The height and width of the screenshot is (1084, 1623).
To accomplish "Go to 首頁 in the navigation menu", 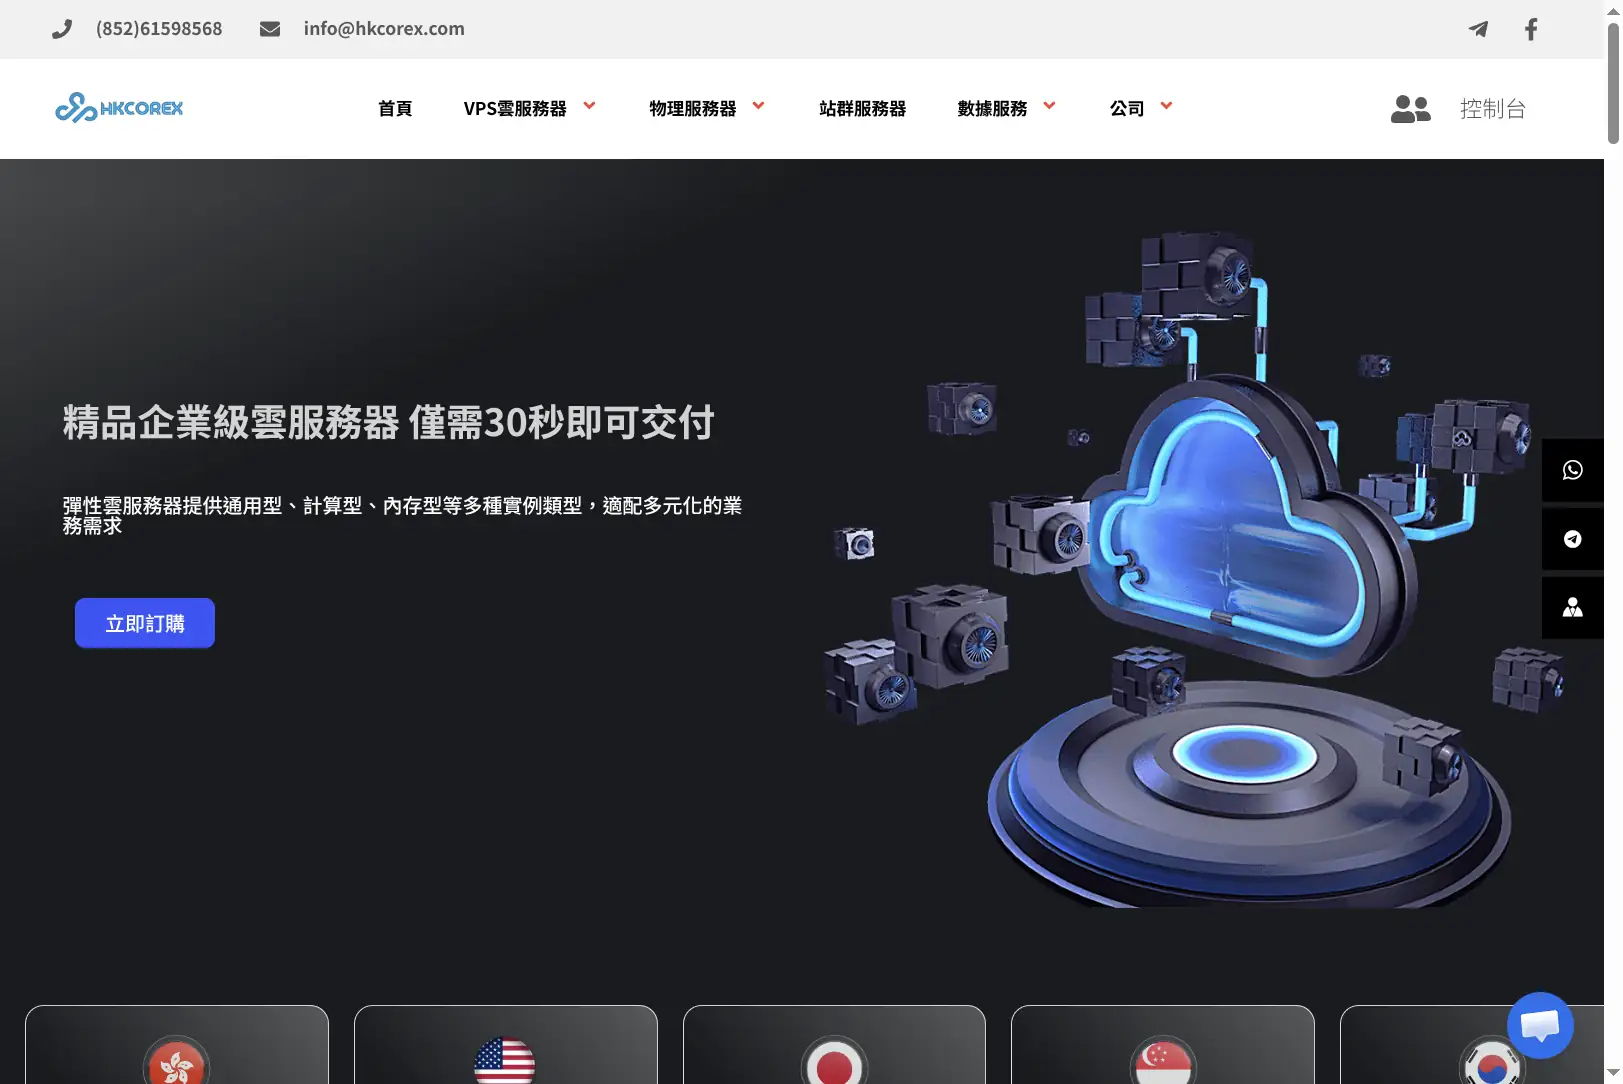I will click(395, 108).
